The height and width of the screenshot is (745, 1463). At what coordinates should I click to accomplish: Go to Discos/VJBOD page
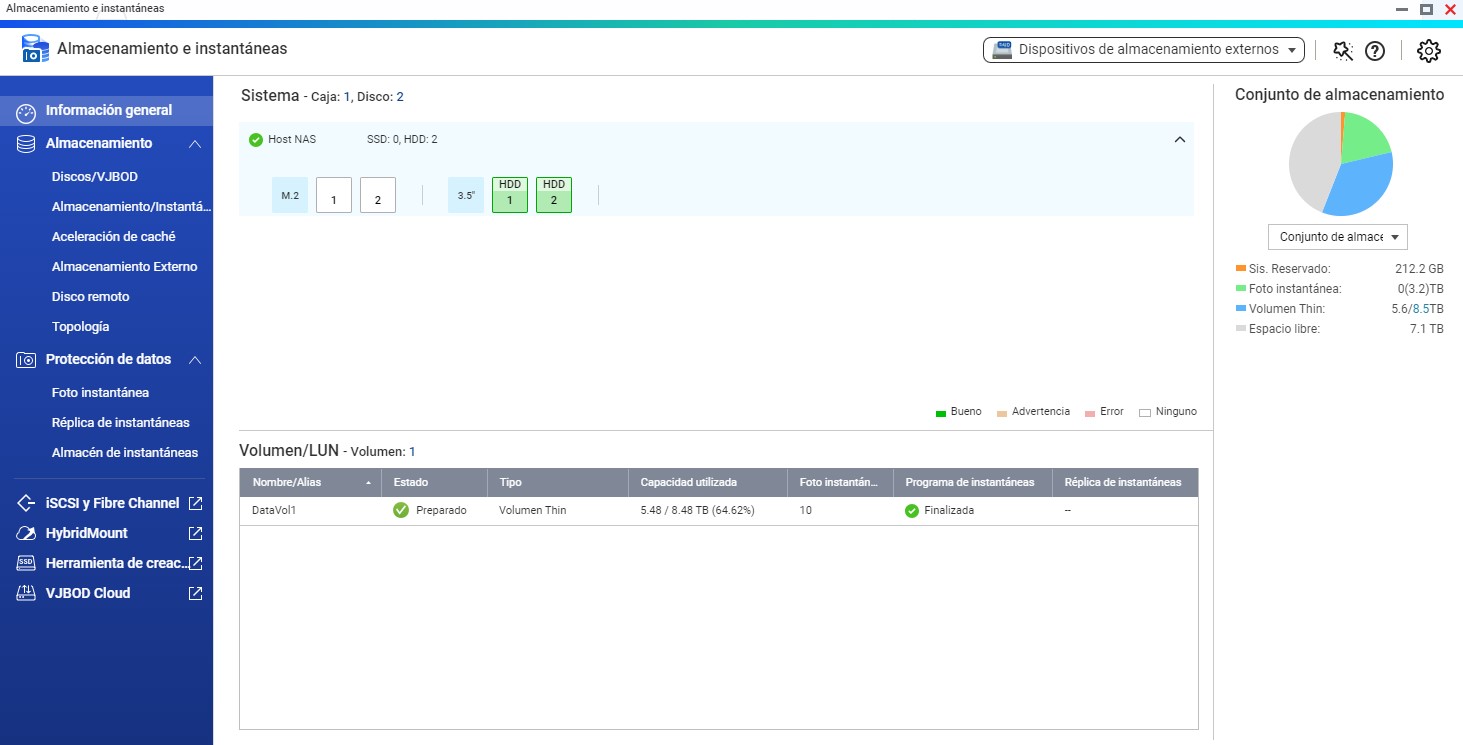95,177
